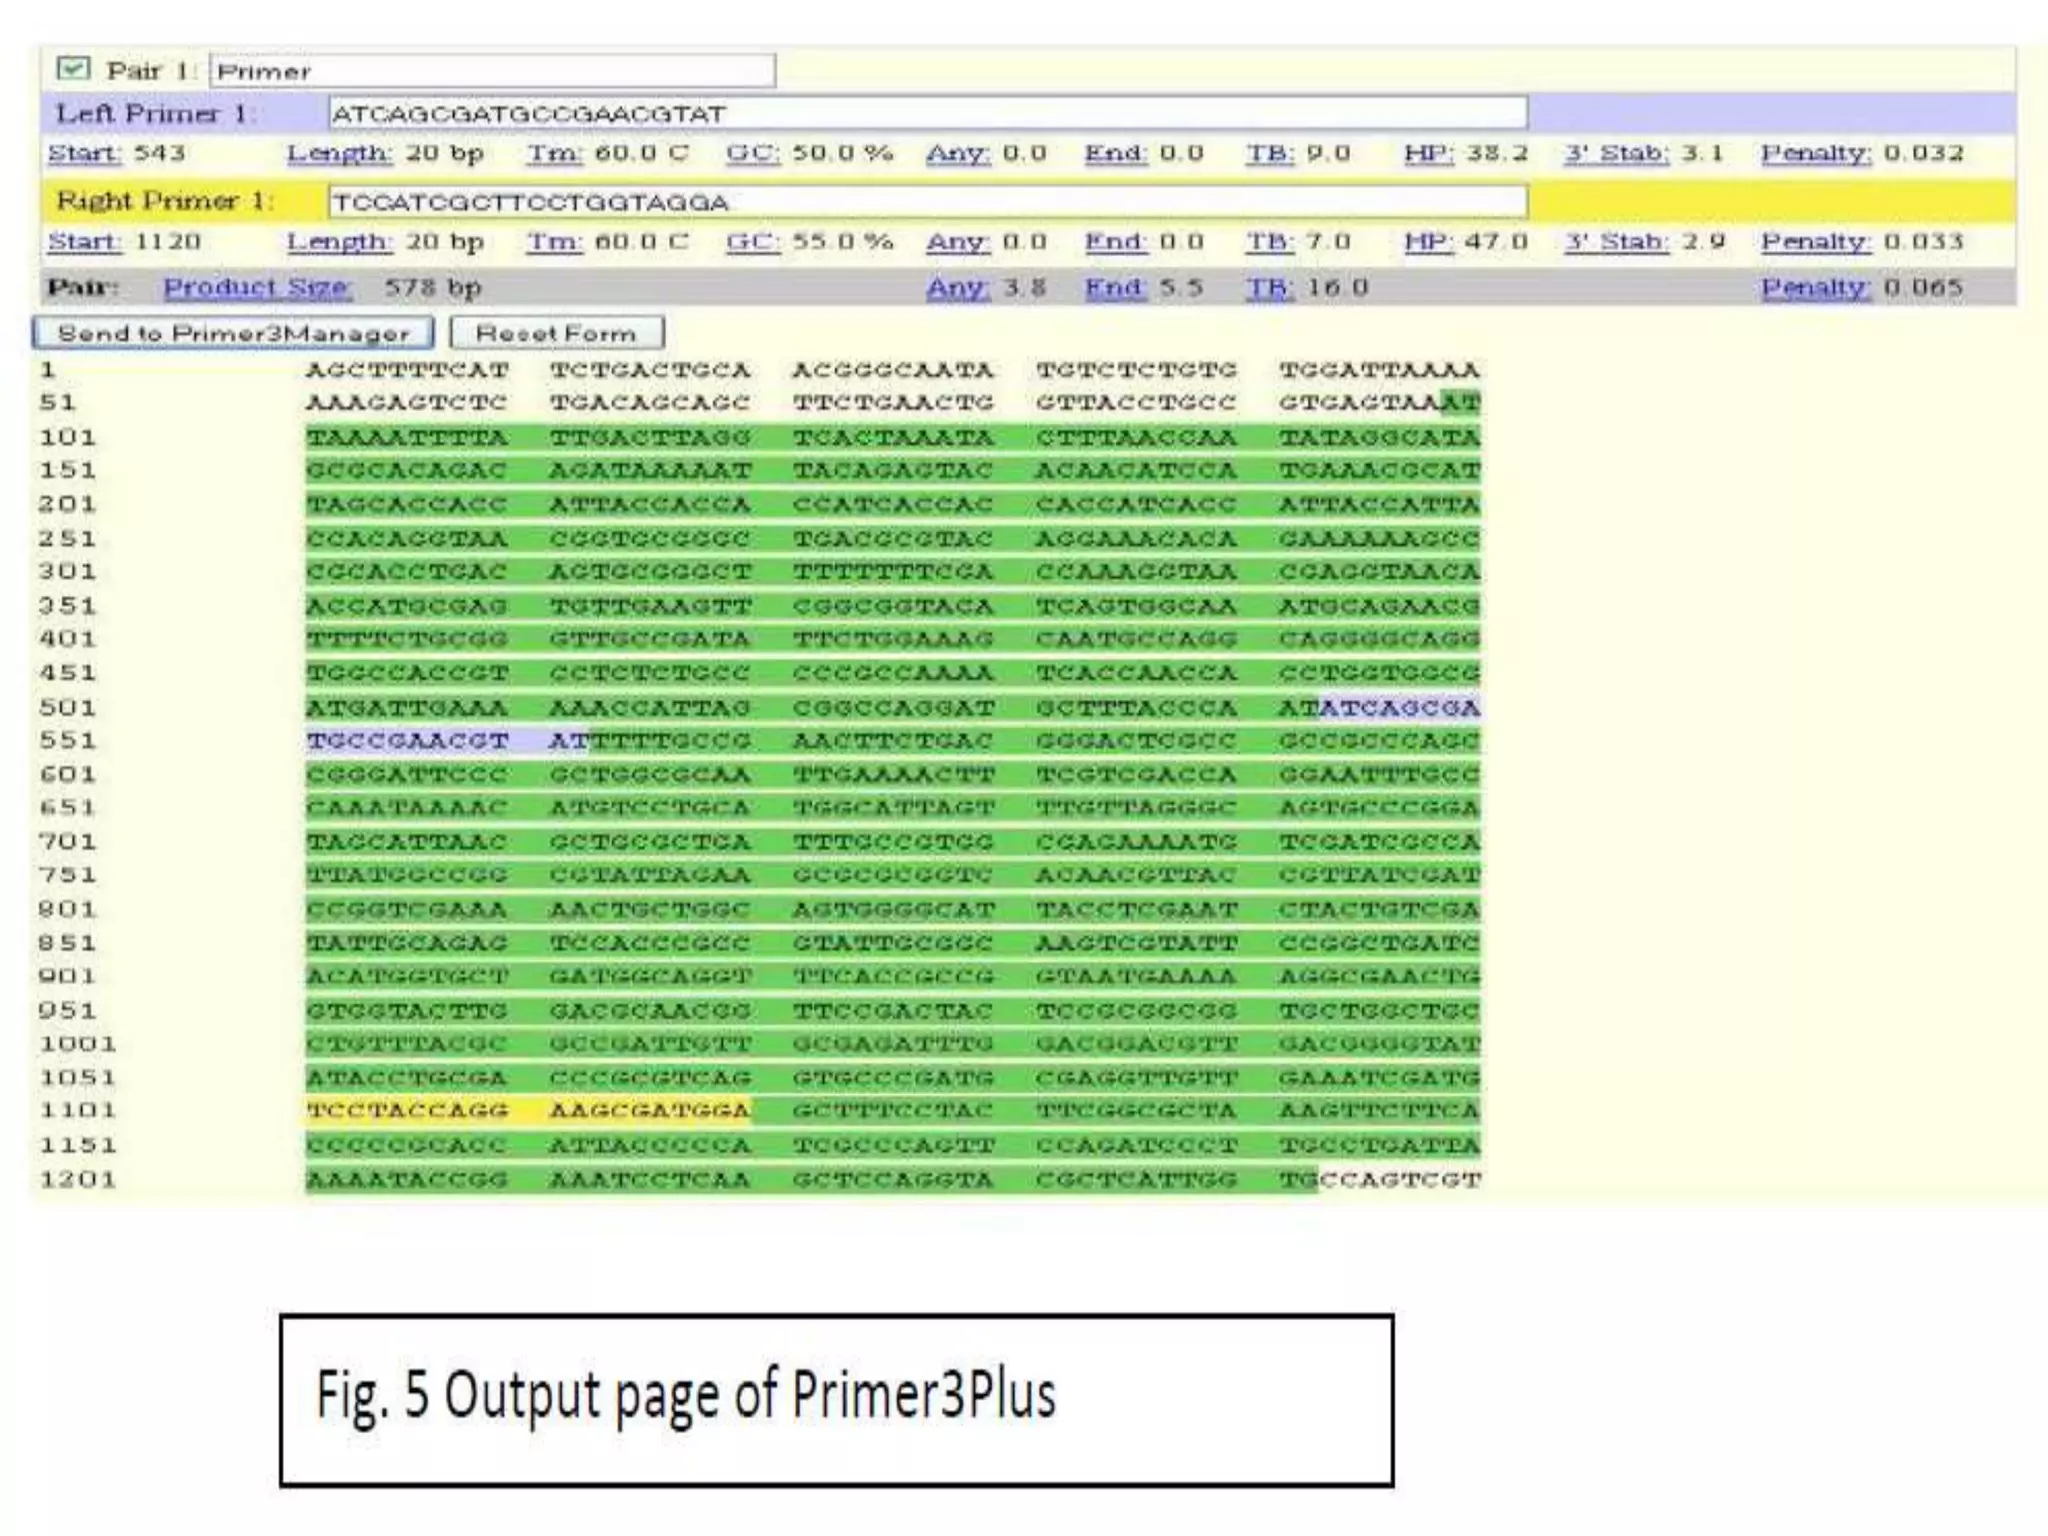Image resolution: width=2048 pixels, height=1536 pixels.
Task: Toggle the Pair 1 checkbox
Action: pos(73,69)
